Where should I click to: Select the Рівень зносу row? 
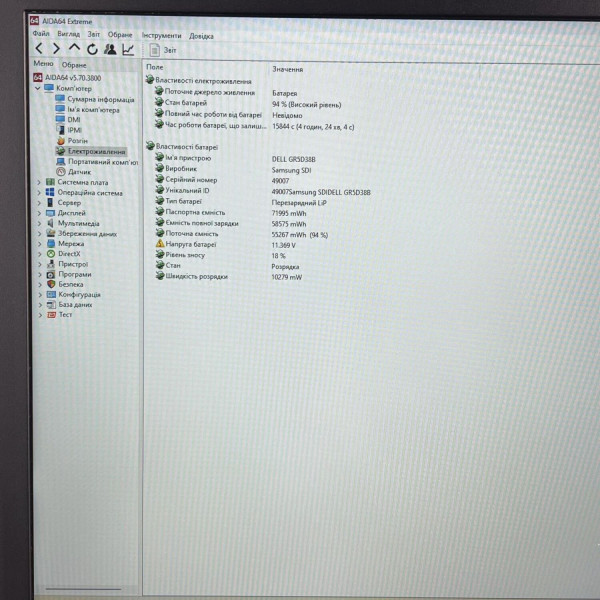pos(221,255)
